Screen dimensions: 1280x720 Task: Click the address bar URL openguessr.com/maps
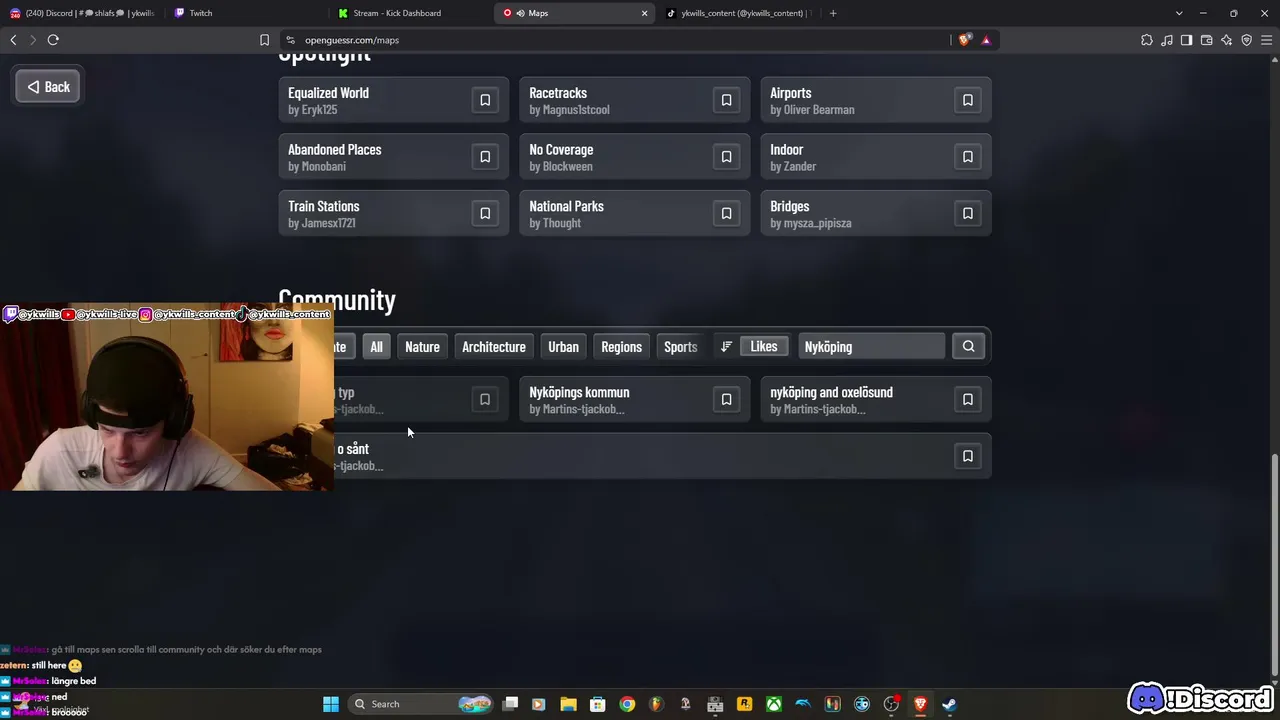click(352, 40)
